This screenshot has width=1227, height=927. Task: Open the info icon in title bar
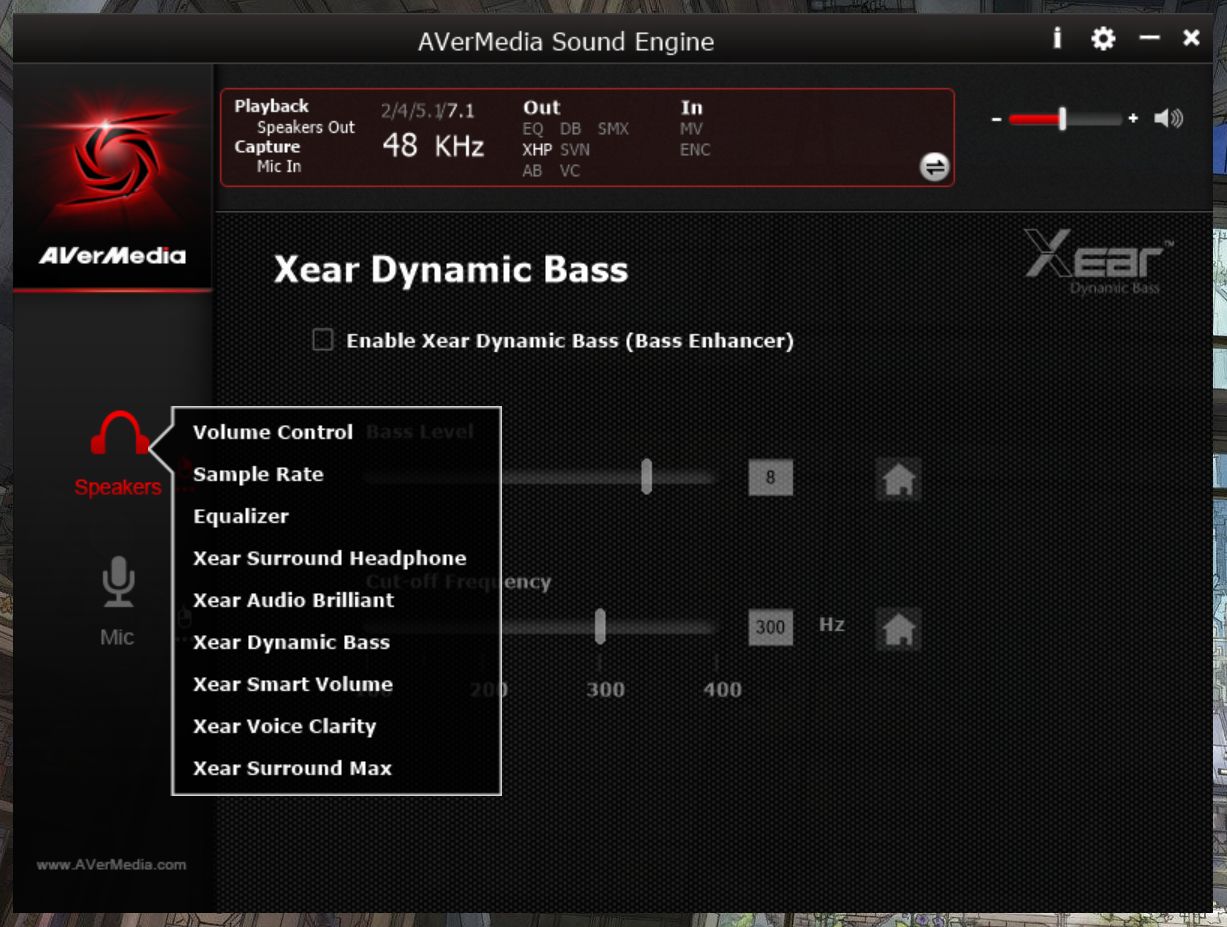1057,39
